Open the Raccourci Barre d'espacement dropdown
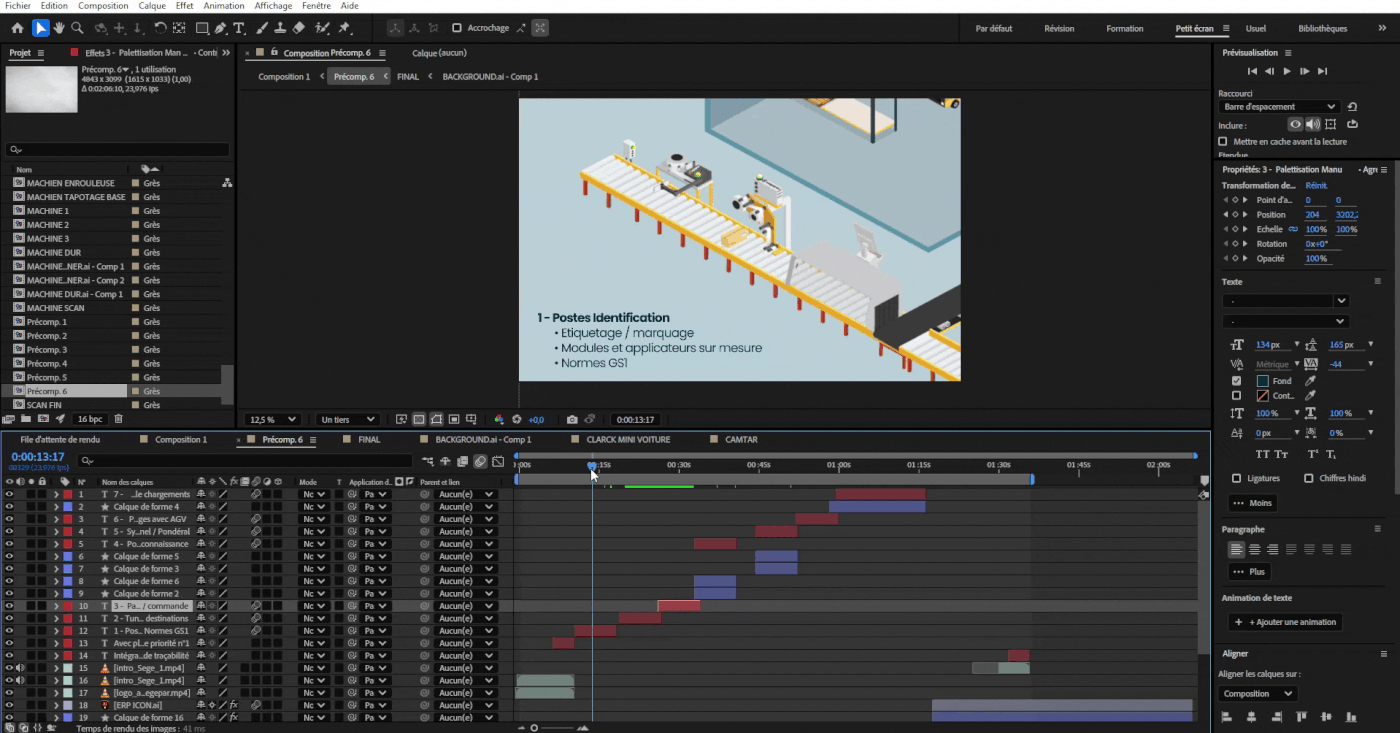Viewport: 1400px width, 733px height. point(1277,106)
